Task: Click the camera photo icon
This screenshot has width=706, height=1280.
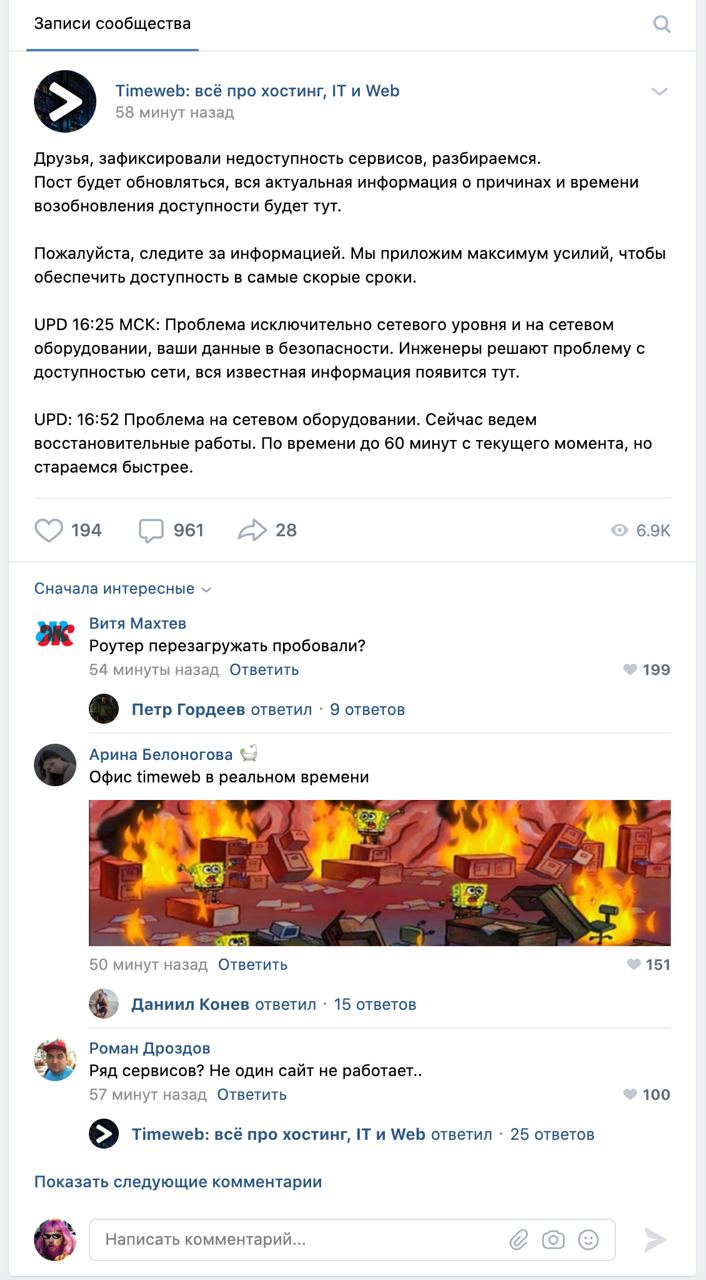Action: coord(553,1240)
